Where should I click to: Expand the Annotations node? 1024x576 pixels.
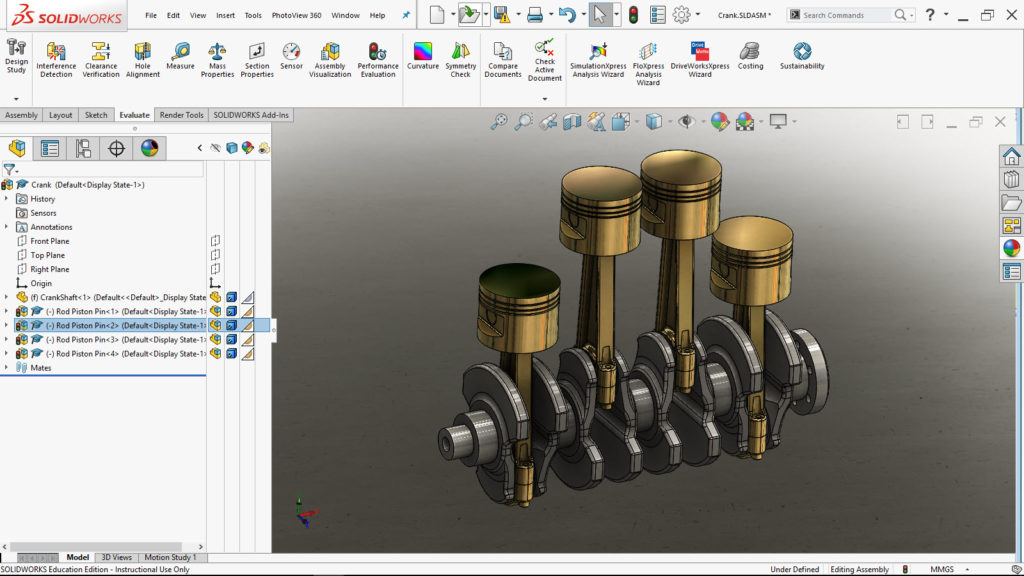click(x=7, y=227)
